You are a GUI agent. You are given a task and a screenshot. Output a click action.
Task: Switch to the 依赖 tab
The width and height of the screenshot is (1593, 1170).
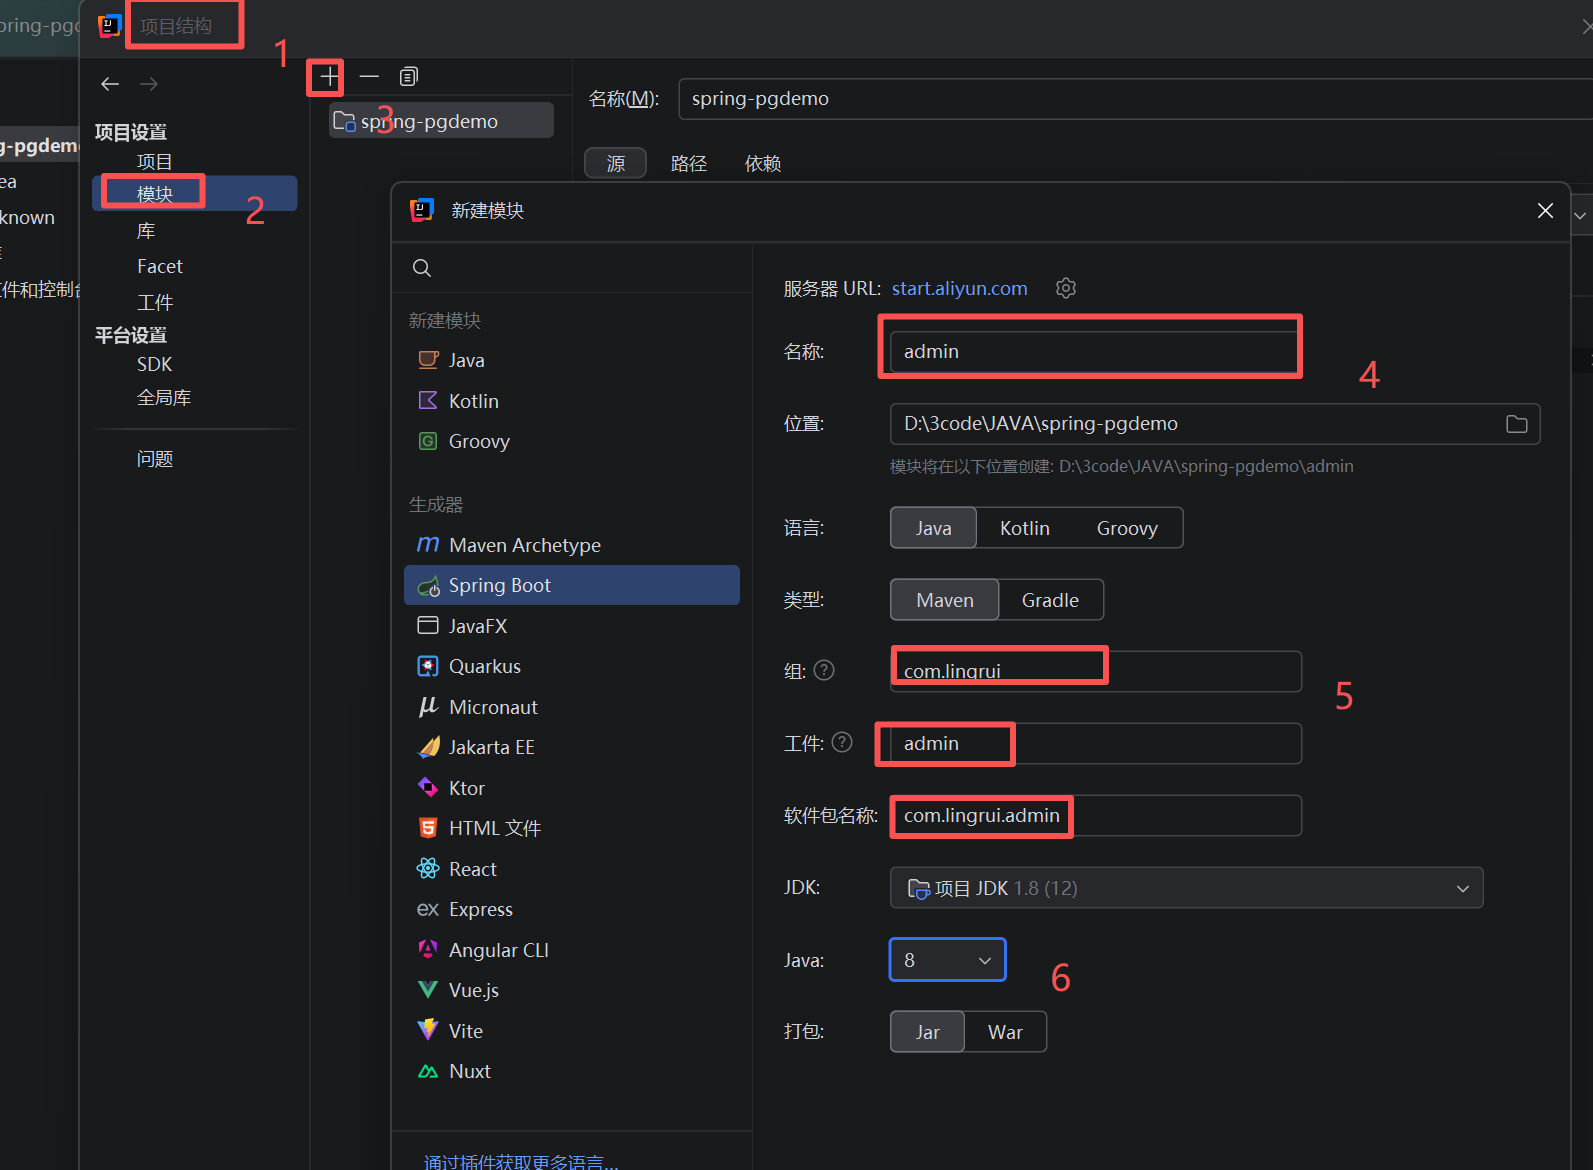763,163
